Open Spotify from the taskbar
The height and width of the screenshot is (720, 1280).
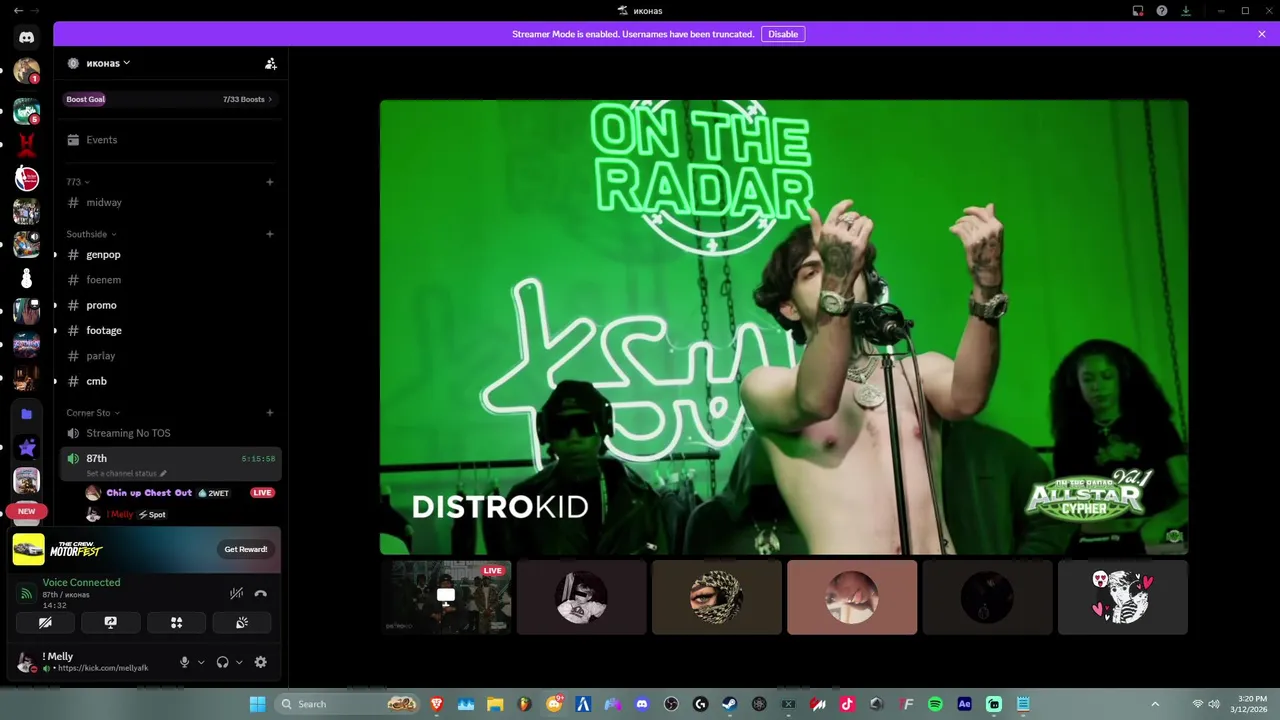[x=935, y=704]
